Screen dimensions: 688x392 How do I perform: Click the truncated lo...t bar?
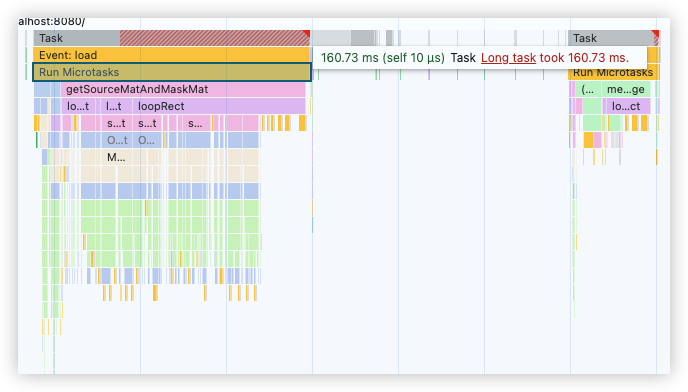pyautogui.click(x=78, y=106)
